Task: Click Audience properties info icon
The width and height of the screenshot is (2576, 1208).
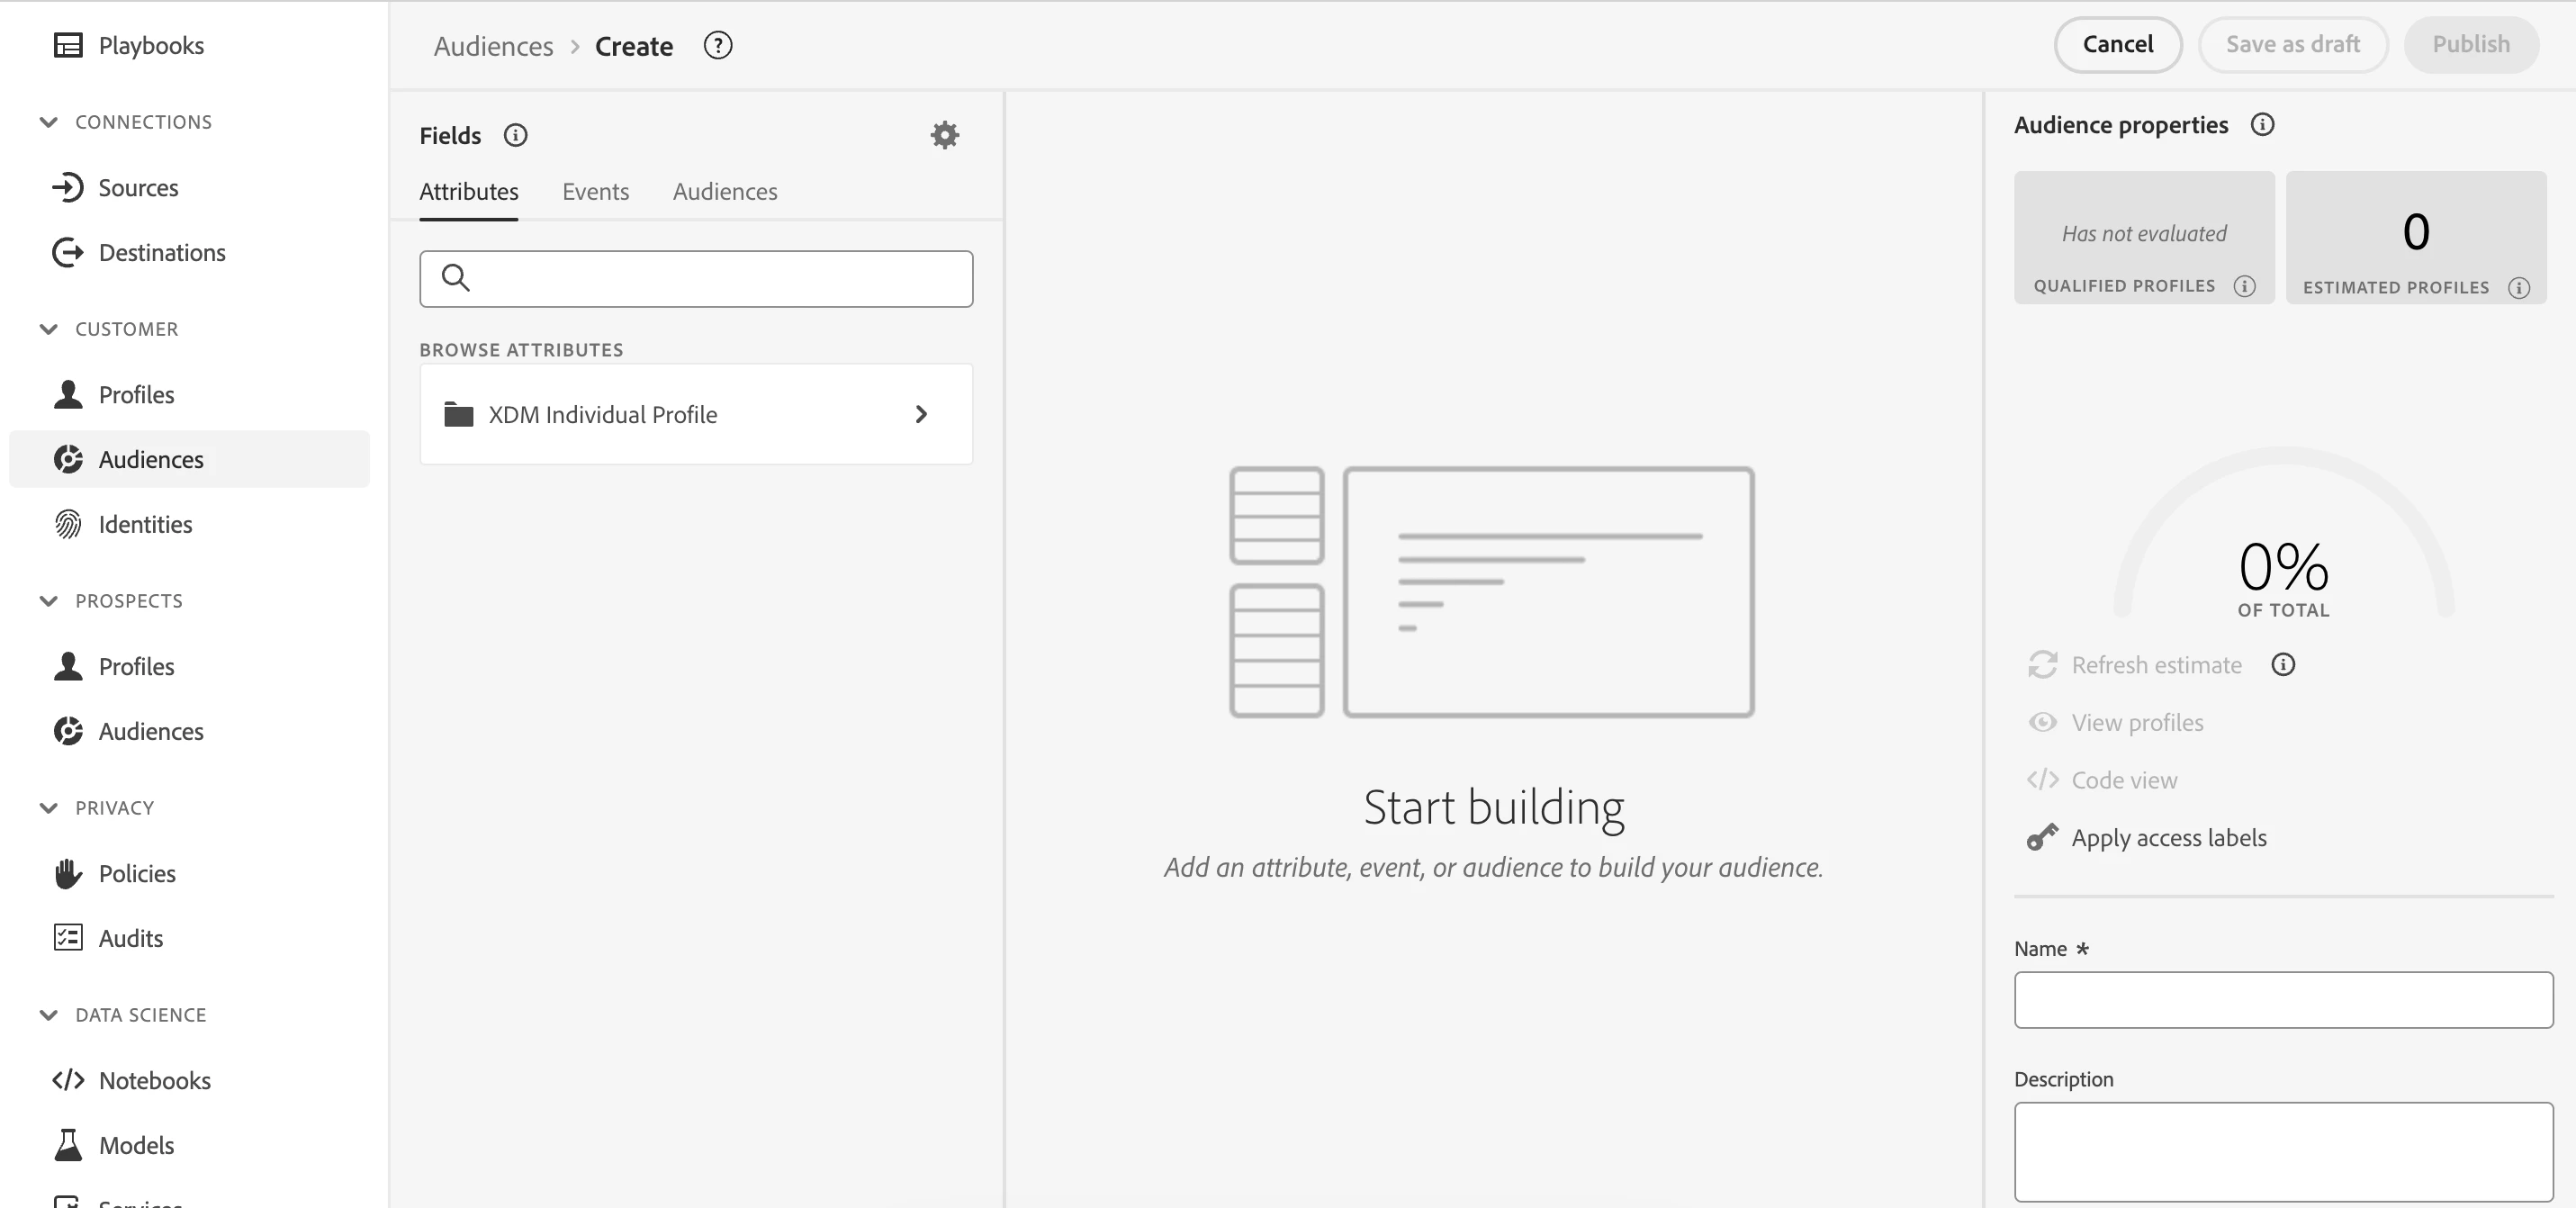Action: [2262, 124]
